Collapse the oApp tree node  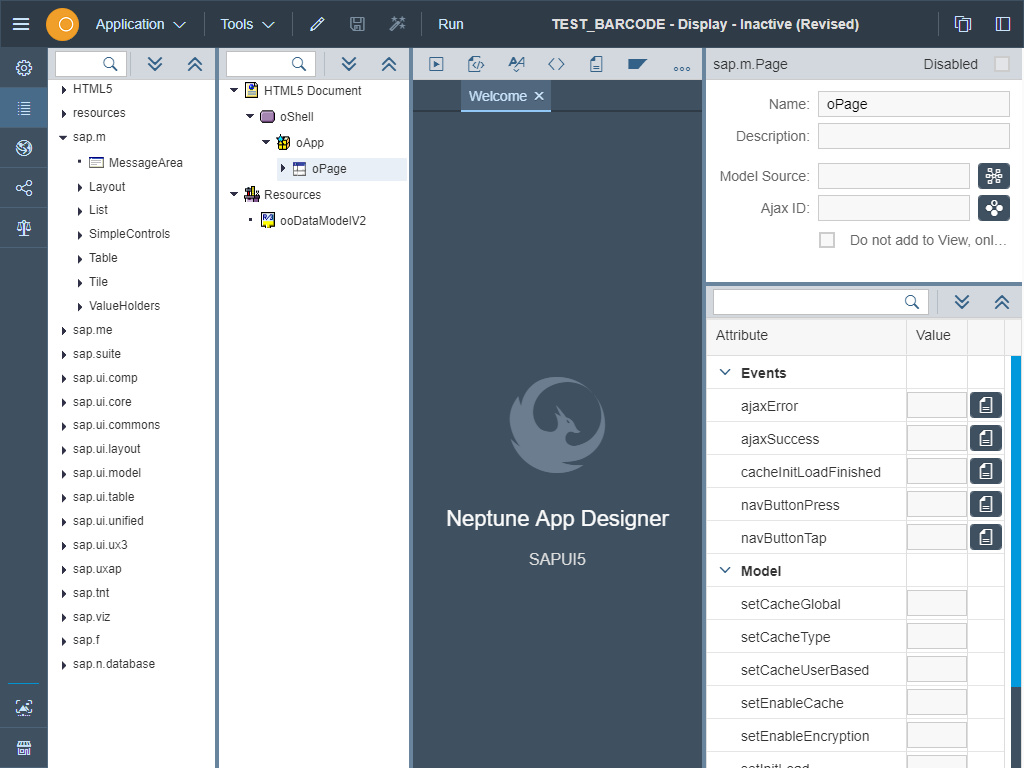(266, 142)
